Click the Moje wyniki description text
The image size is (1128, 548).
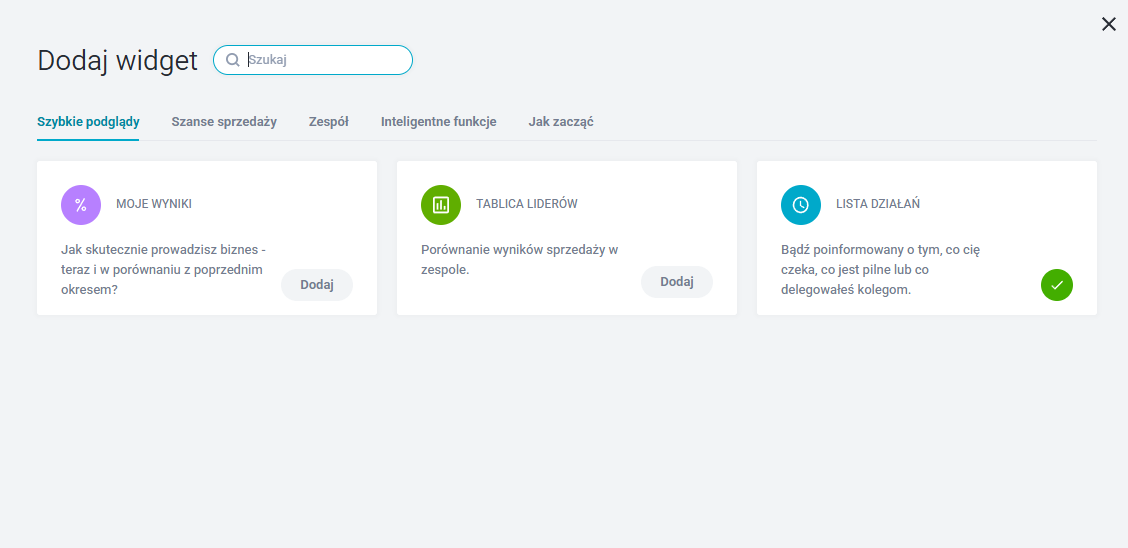(162, 270)
